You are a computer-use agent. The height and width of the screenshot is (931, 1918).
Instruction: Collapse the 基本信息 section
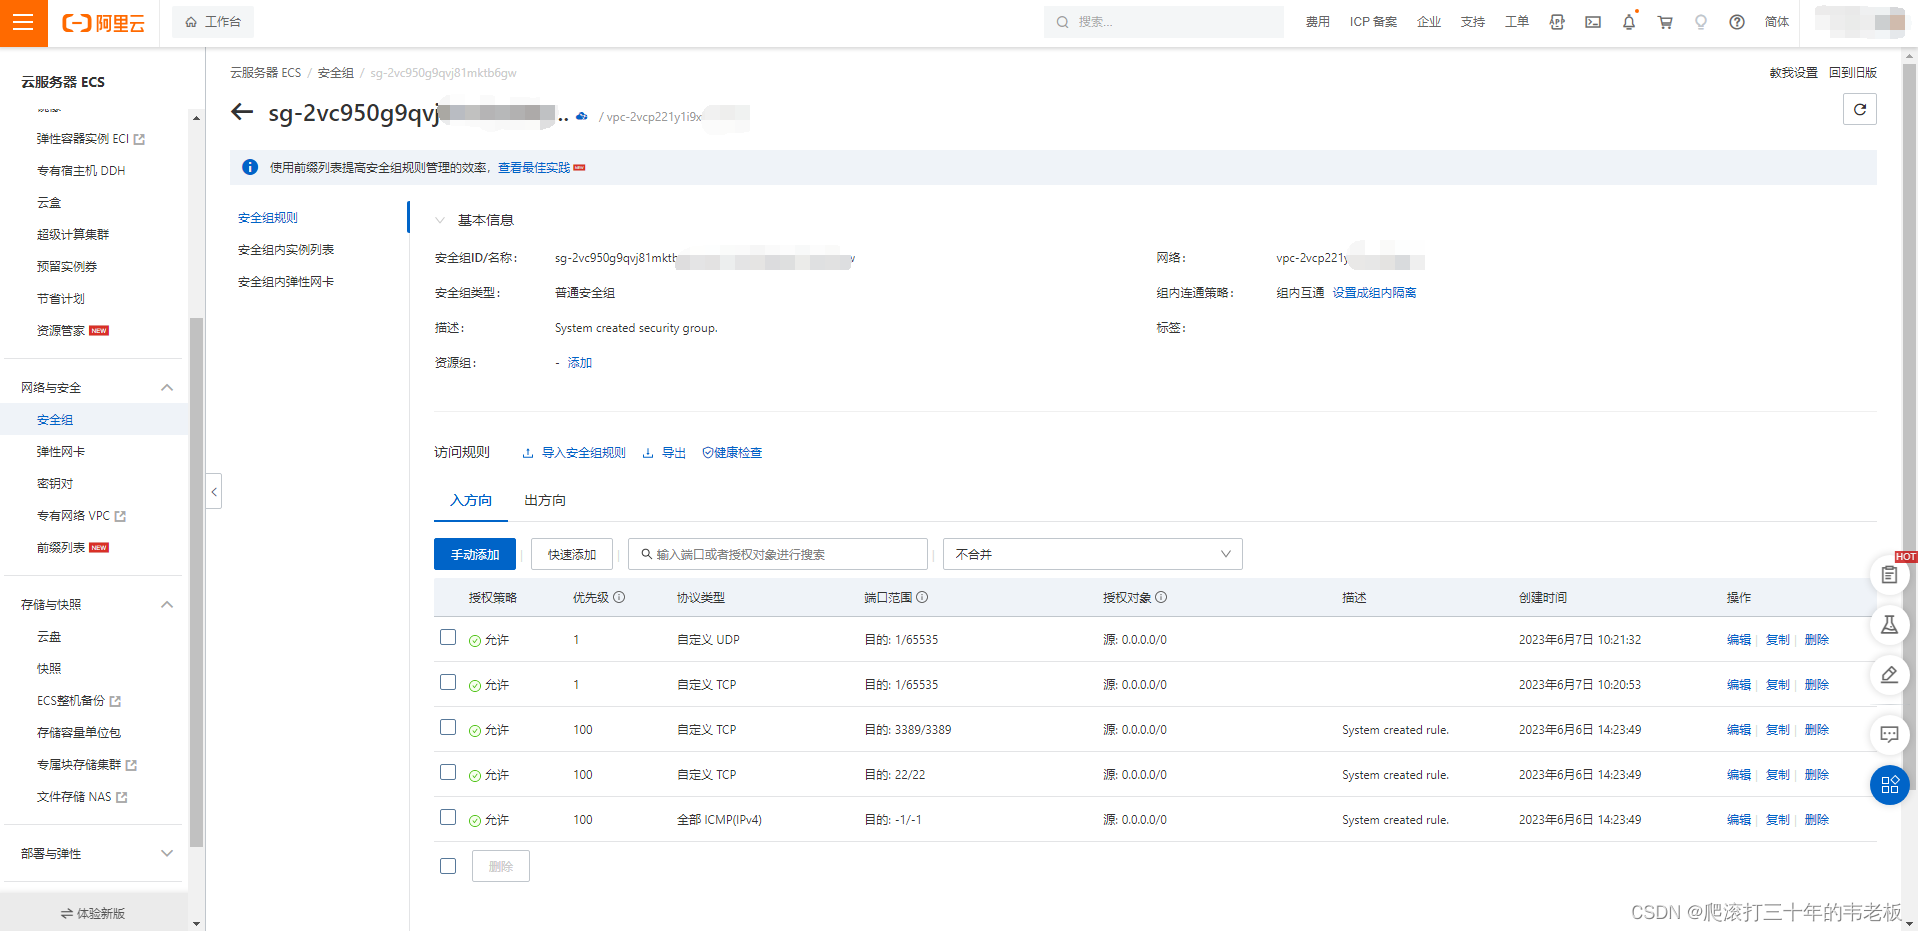click(x=440, y=220)
